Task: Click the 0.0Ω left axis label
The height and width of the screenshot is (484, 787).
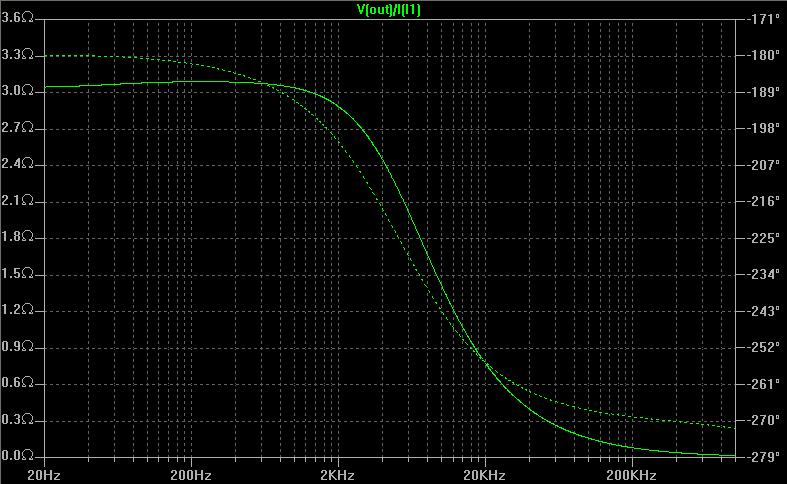Action: 18,456
